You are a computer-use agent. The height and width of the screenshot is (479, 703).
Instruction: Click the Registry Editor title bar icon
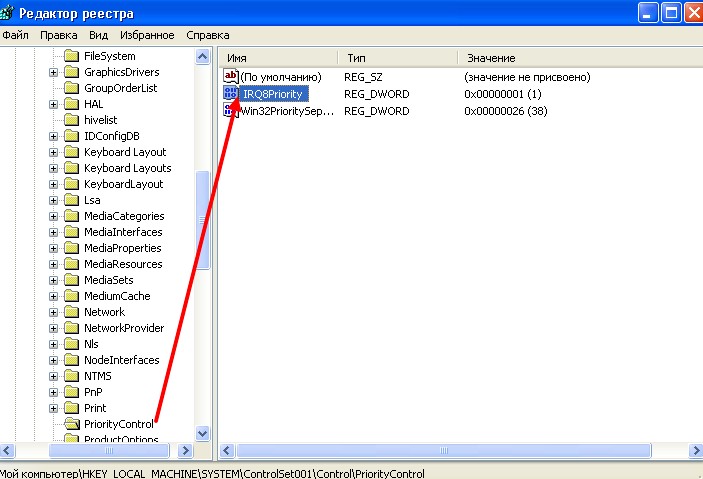(6, 13)
